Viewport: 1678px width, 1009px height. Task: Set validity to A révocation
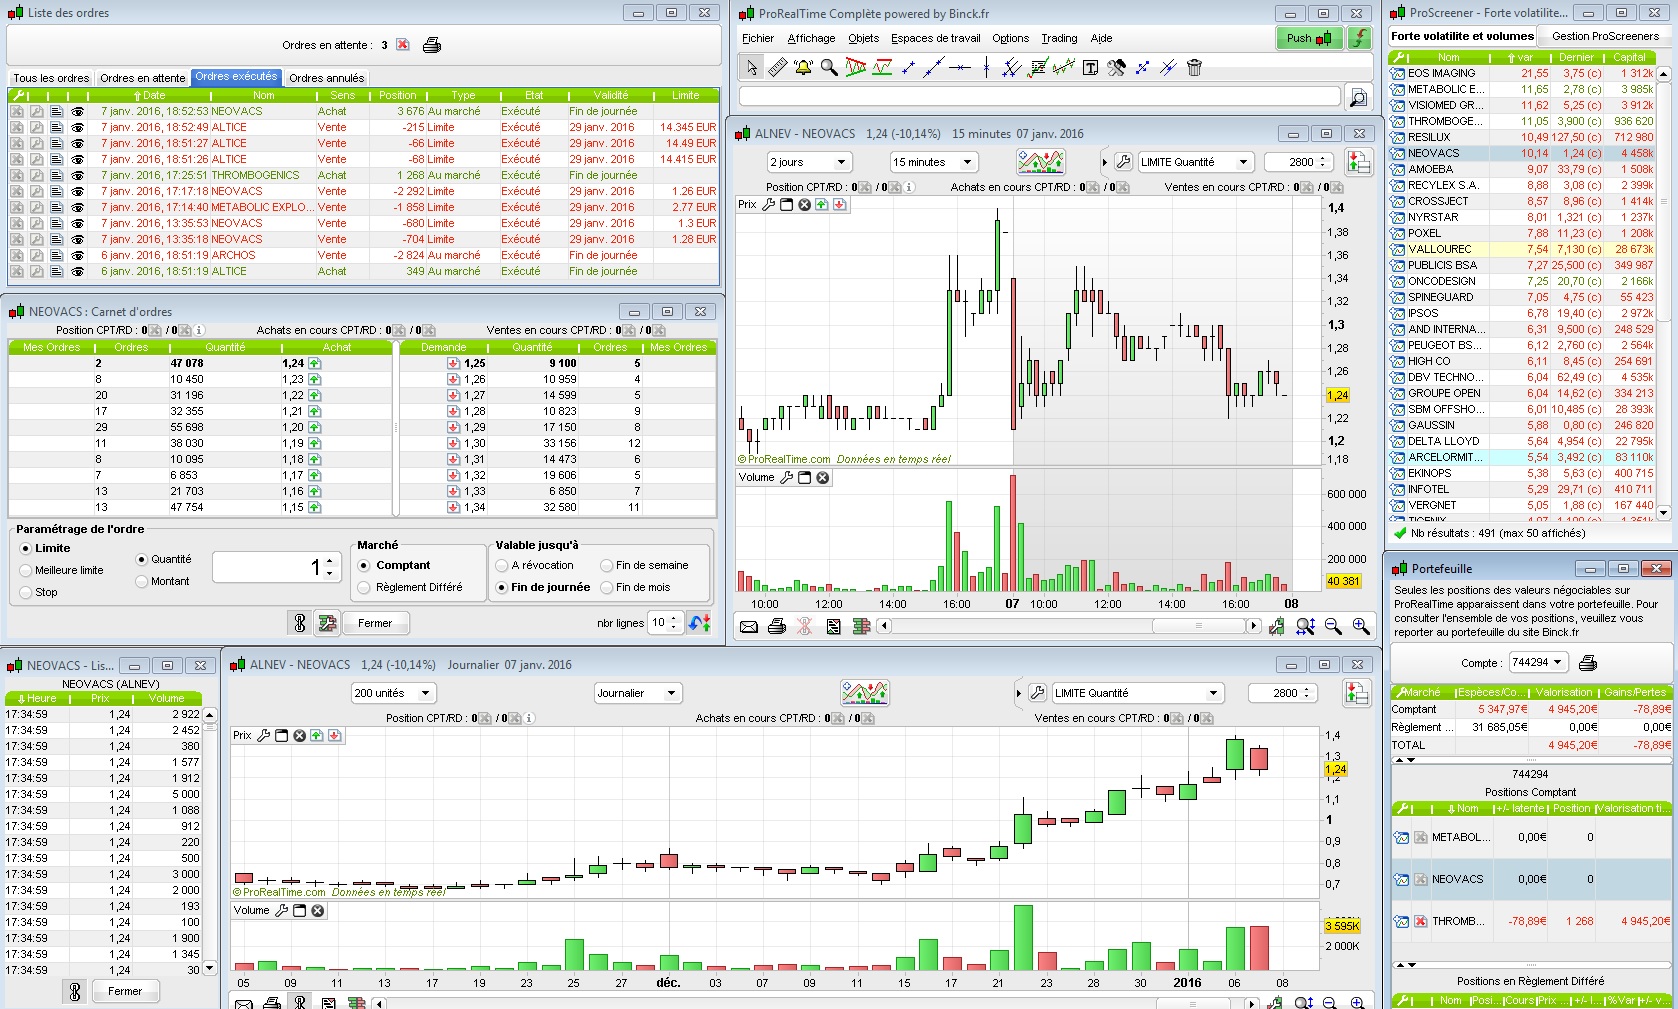(502, 565)
